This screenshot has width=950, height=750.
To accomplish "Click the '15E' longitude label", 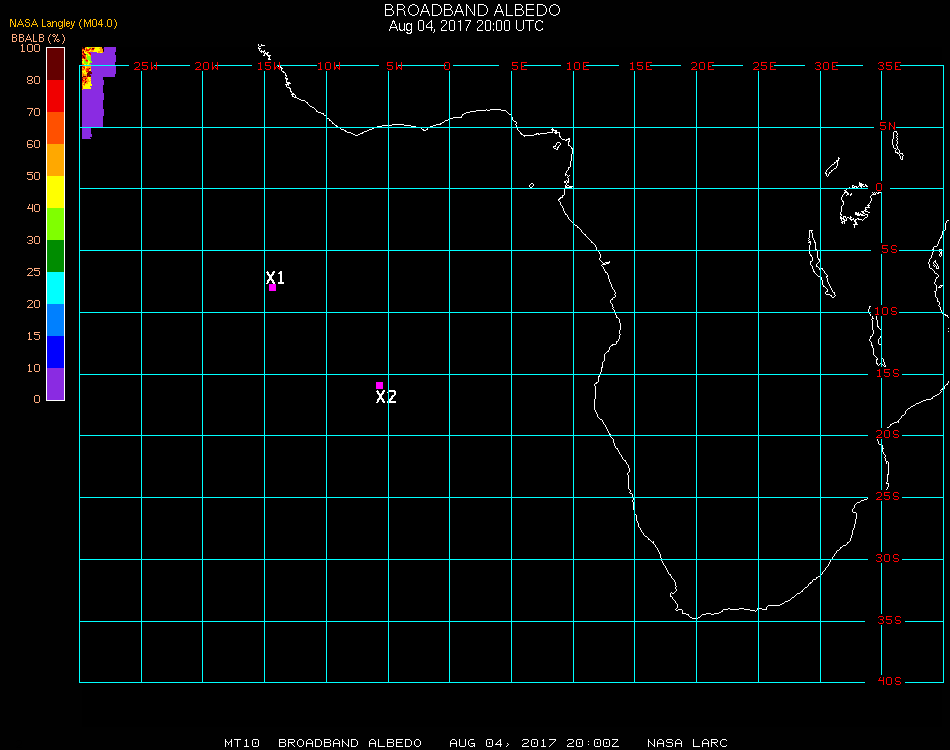I will 640,66.
